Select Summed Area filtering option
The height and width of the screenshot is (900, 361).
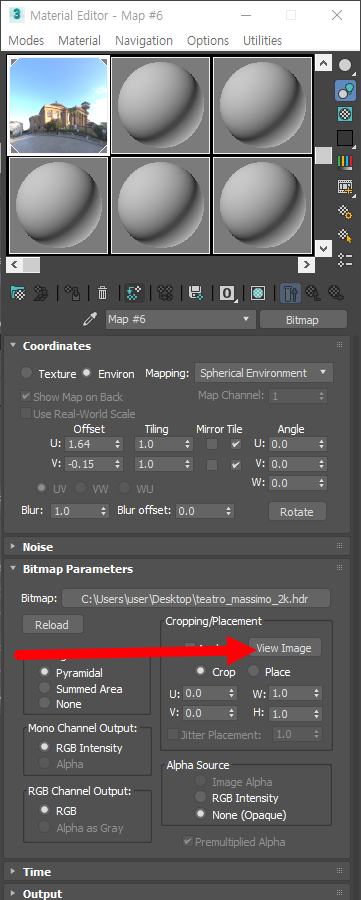pos(45,688)
